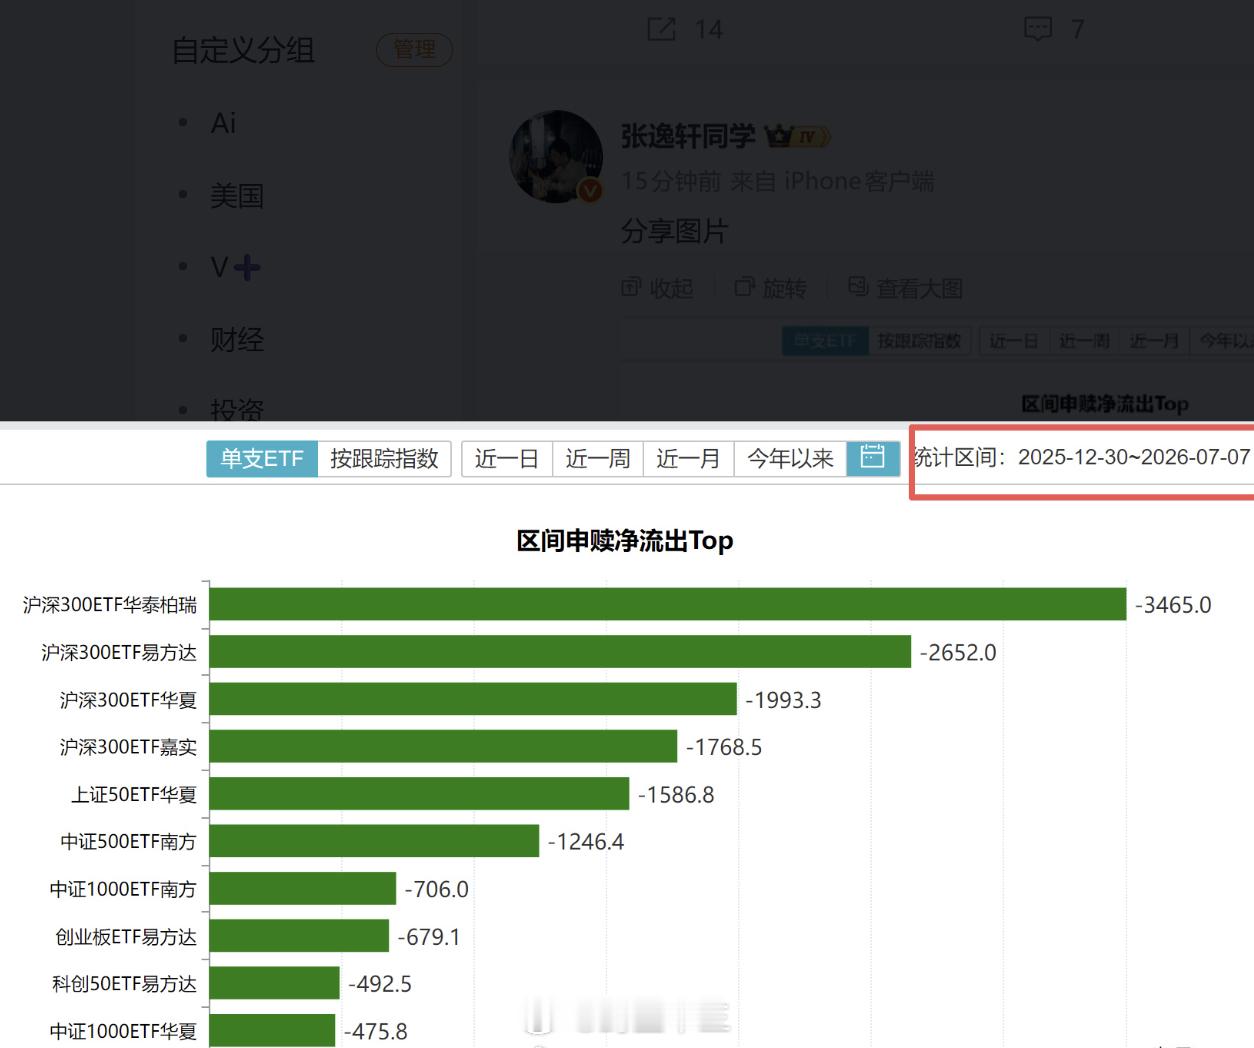Image resolution: width=1254 pixels, height=1048 pixels.
Task: Click the view-large-image icon beside 查看大图
Action: click(x=858, y=288)
